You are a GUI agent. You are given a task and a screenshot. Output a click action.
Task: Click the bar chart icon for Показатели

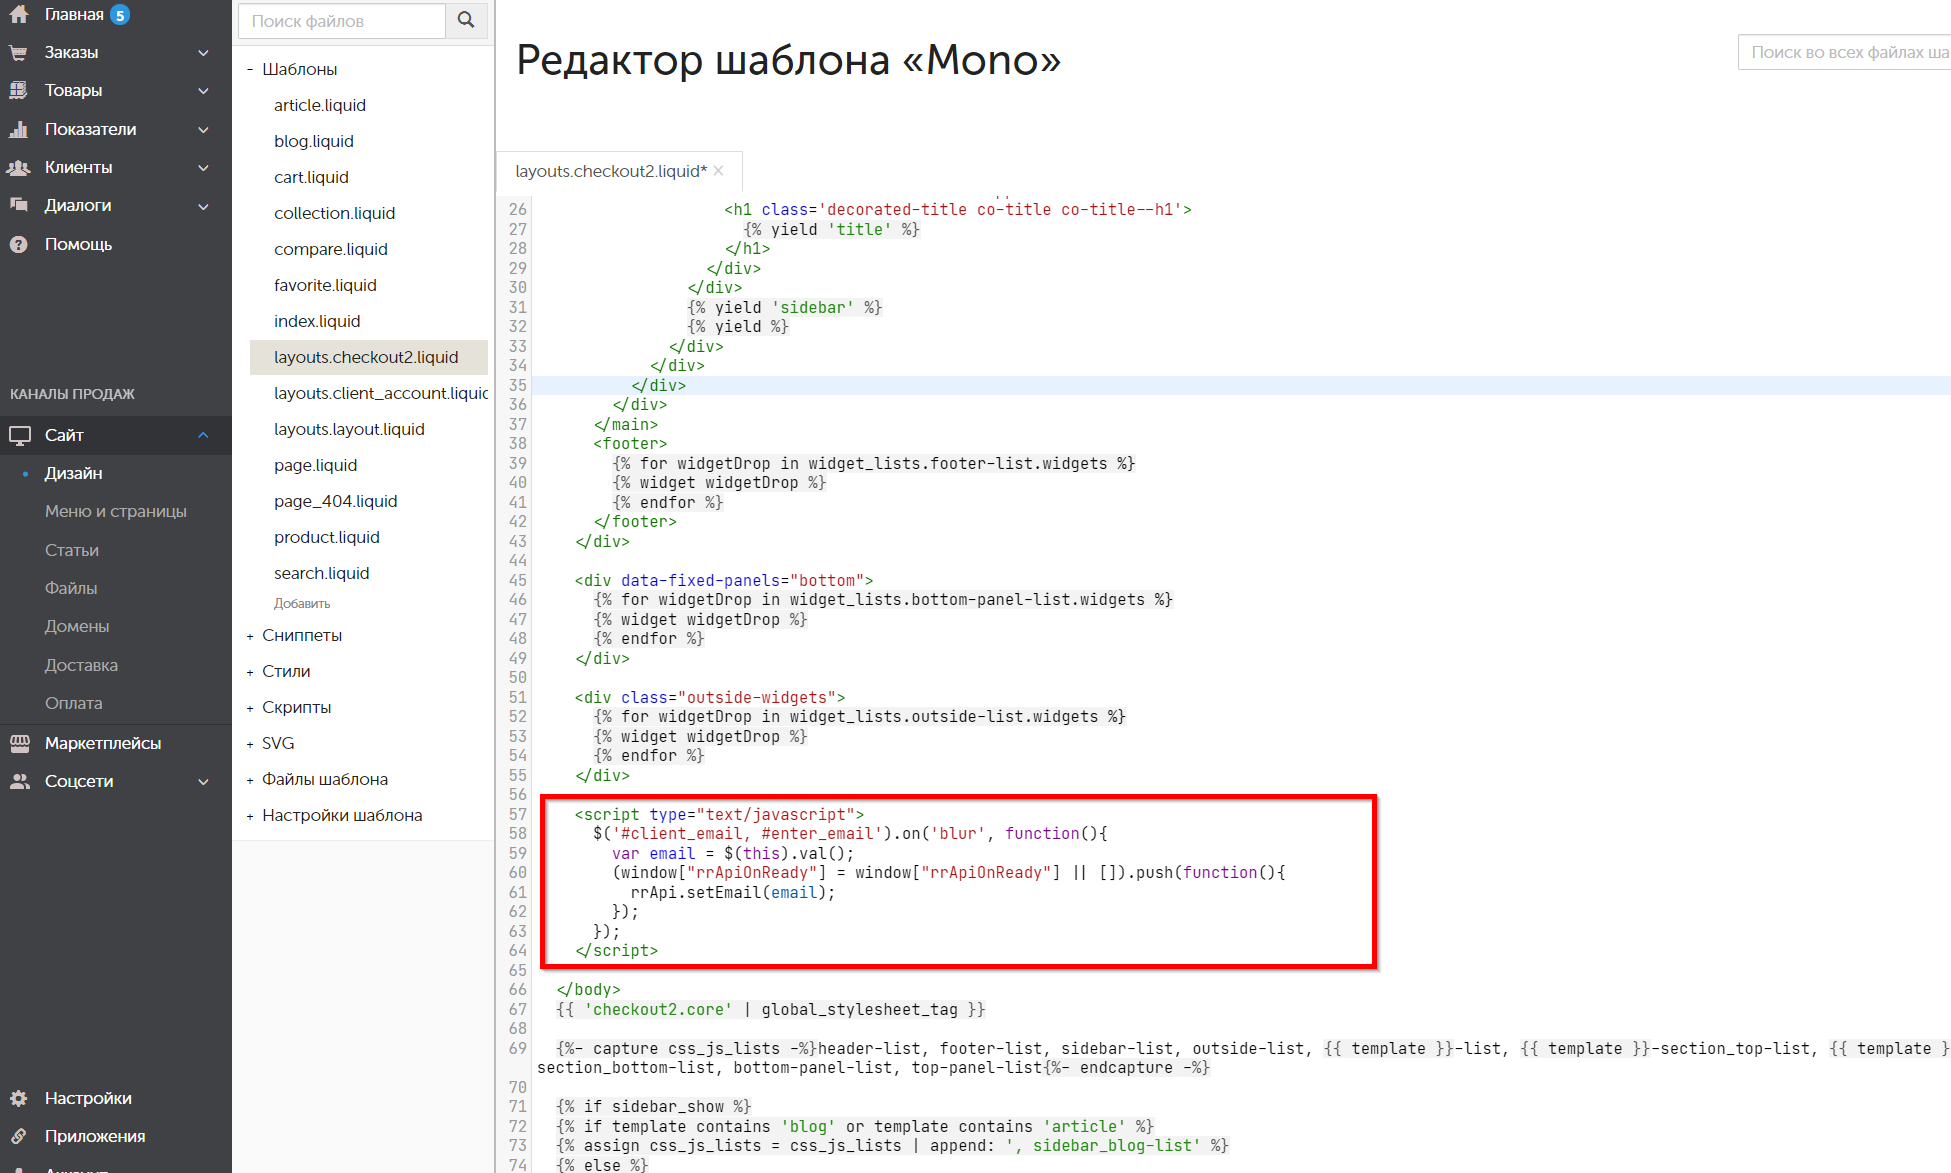(18, 129)
